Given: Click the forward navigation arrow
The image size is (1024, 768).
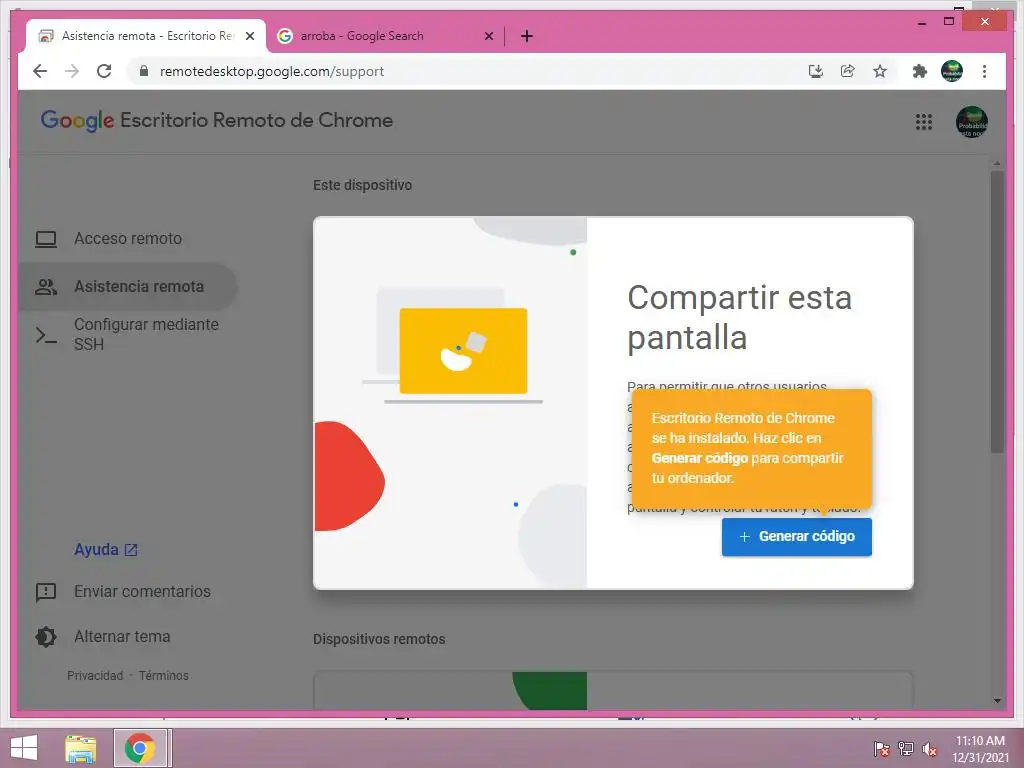Looking at the screenshot, I should (72, 71).
